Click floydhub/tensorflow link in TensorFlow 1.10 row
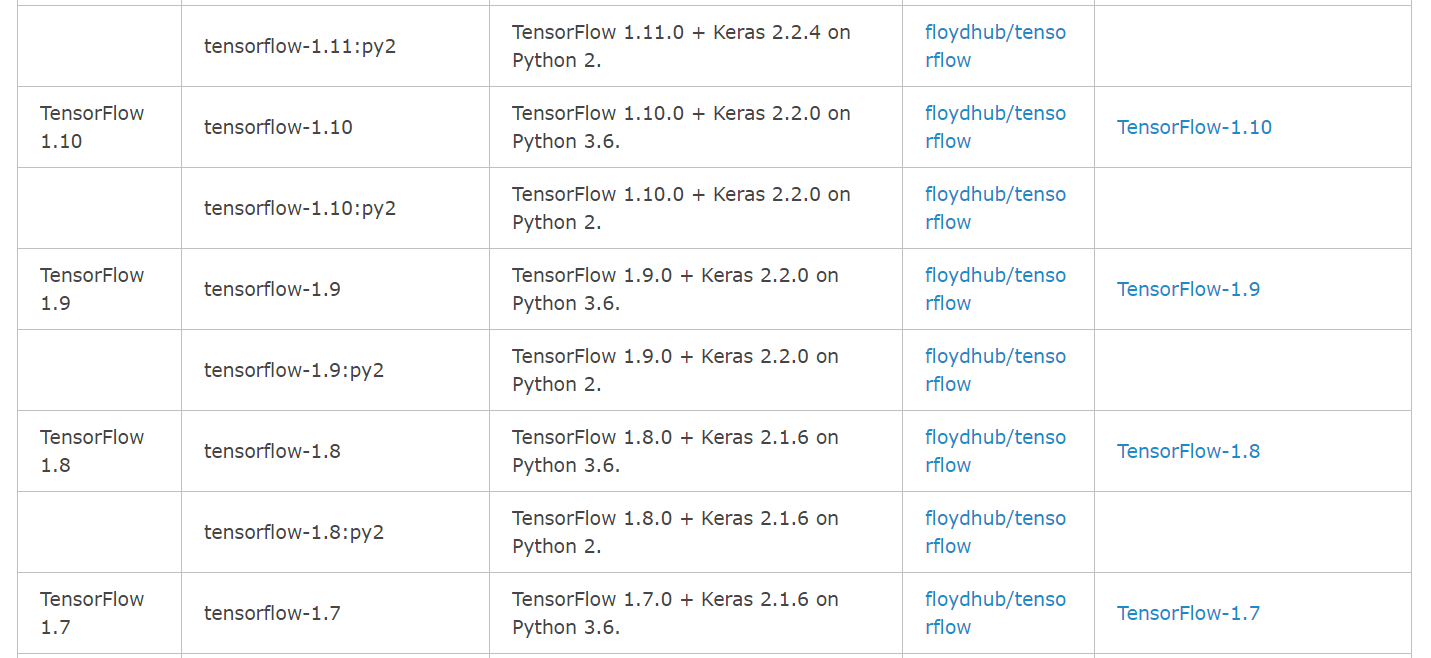 point(995,127)
